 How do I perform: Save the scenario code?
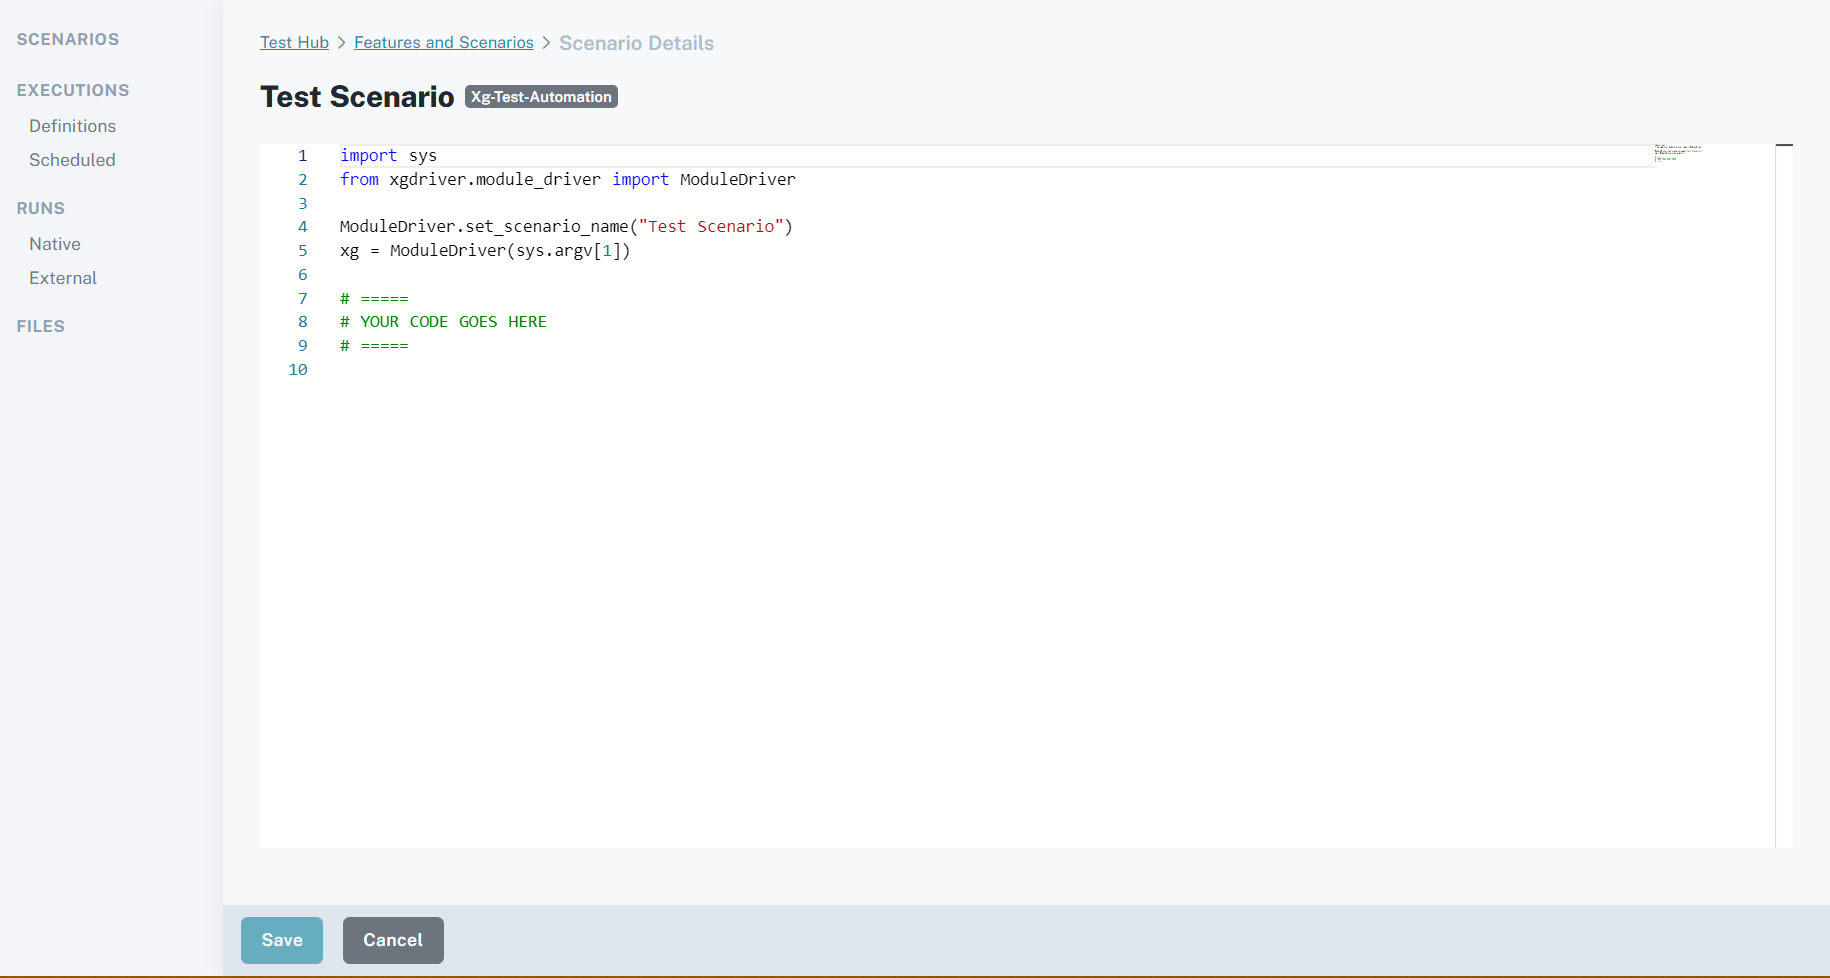coord(282,940)
